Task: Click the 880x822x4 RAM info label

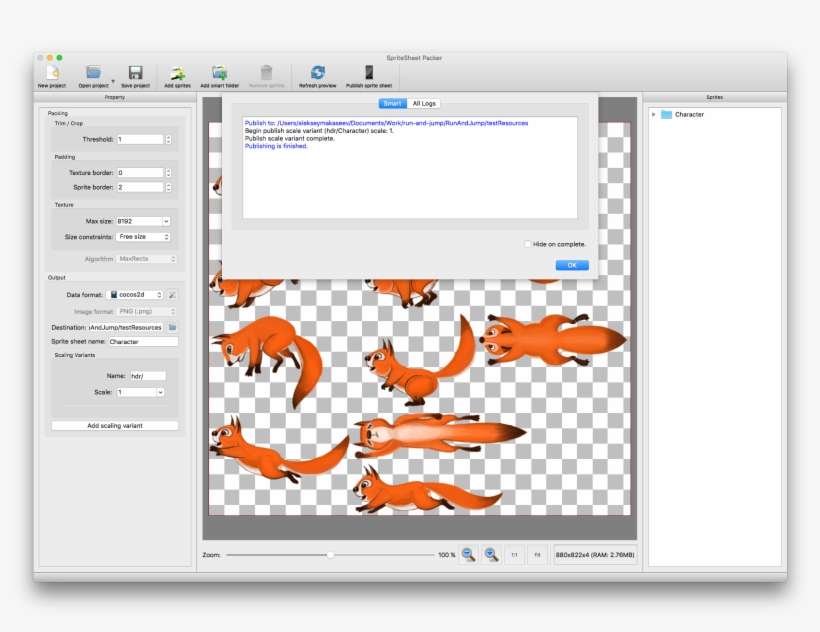Action: coord(595,555)
